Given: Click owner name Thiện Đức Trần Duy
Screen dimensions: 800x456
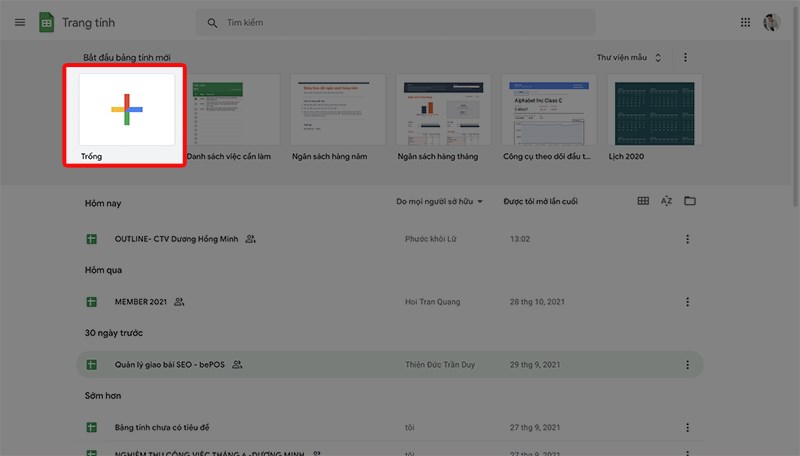Looking at the screenshot, I should click(x=440, y=365).
